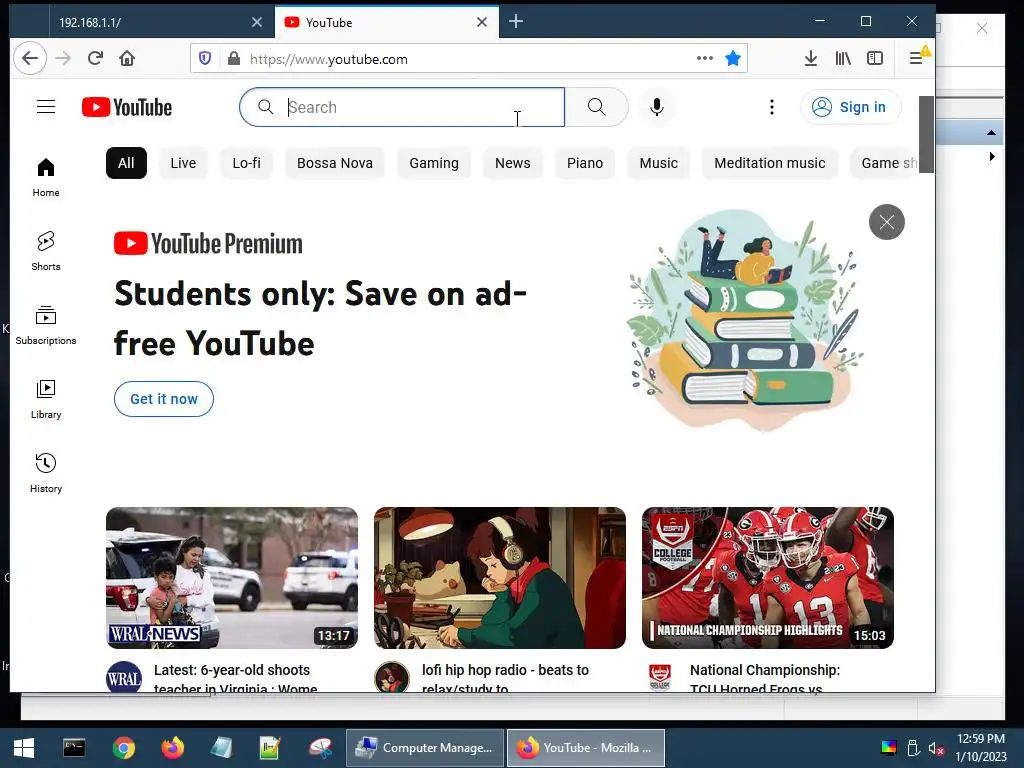Select the Live filter chip
The width and height of the screenshot is (1024, 768).
point(183,163)
